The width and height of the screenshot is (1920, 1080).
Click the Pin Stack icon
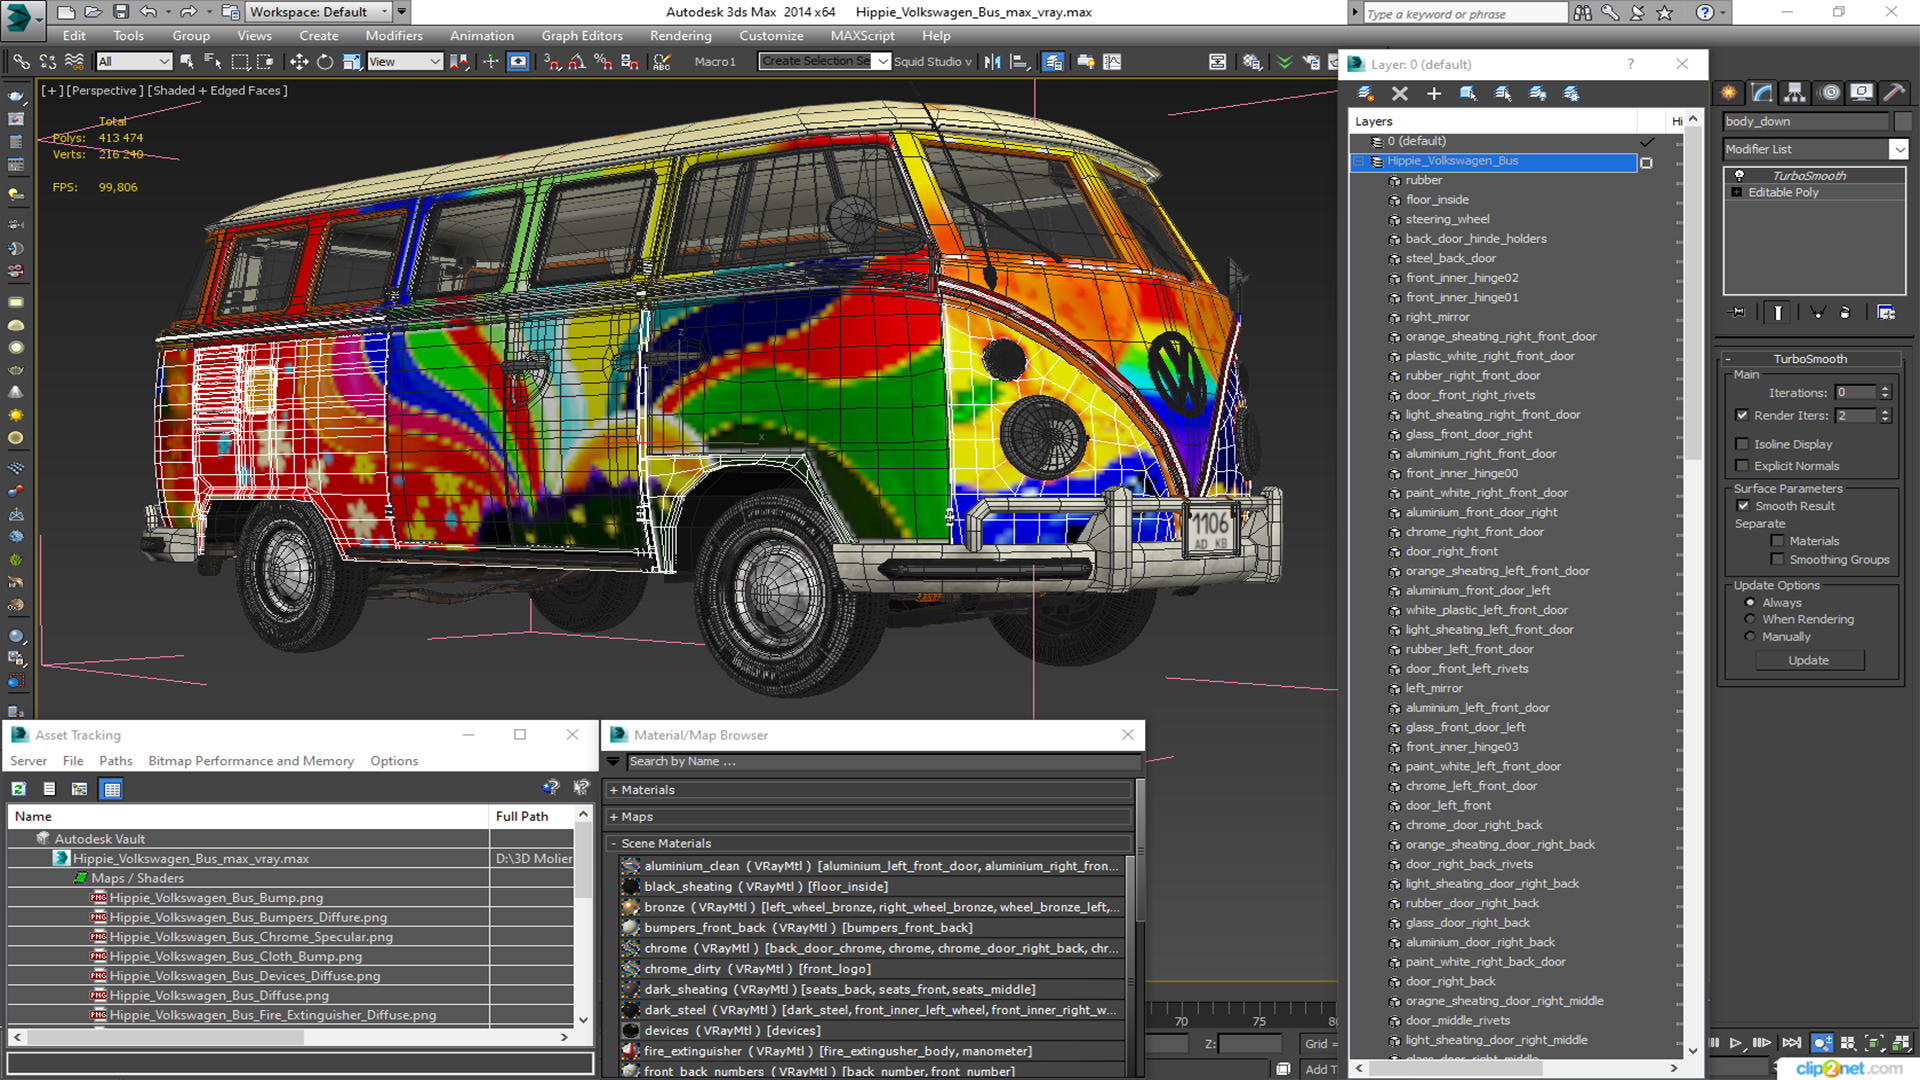click(x=1738, y=313)
